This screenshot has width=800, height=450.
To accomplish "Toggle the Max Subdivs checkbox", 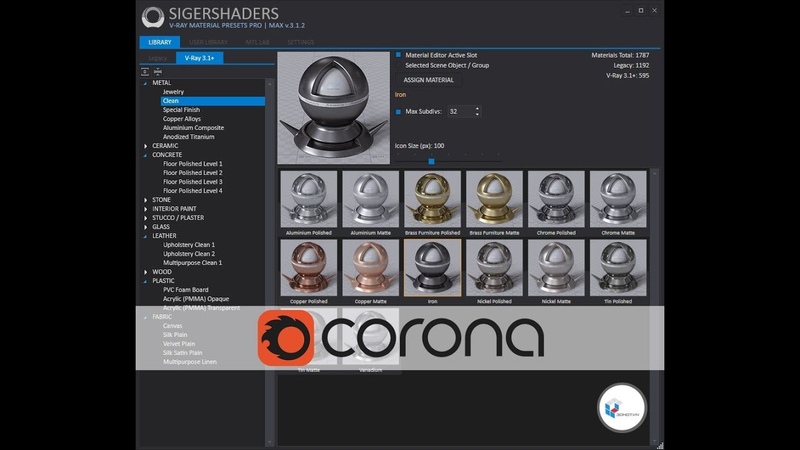I will tap(398, 111).
